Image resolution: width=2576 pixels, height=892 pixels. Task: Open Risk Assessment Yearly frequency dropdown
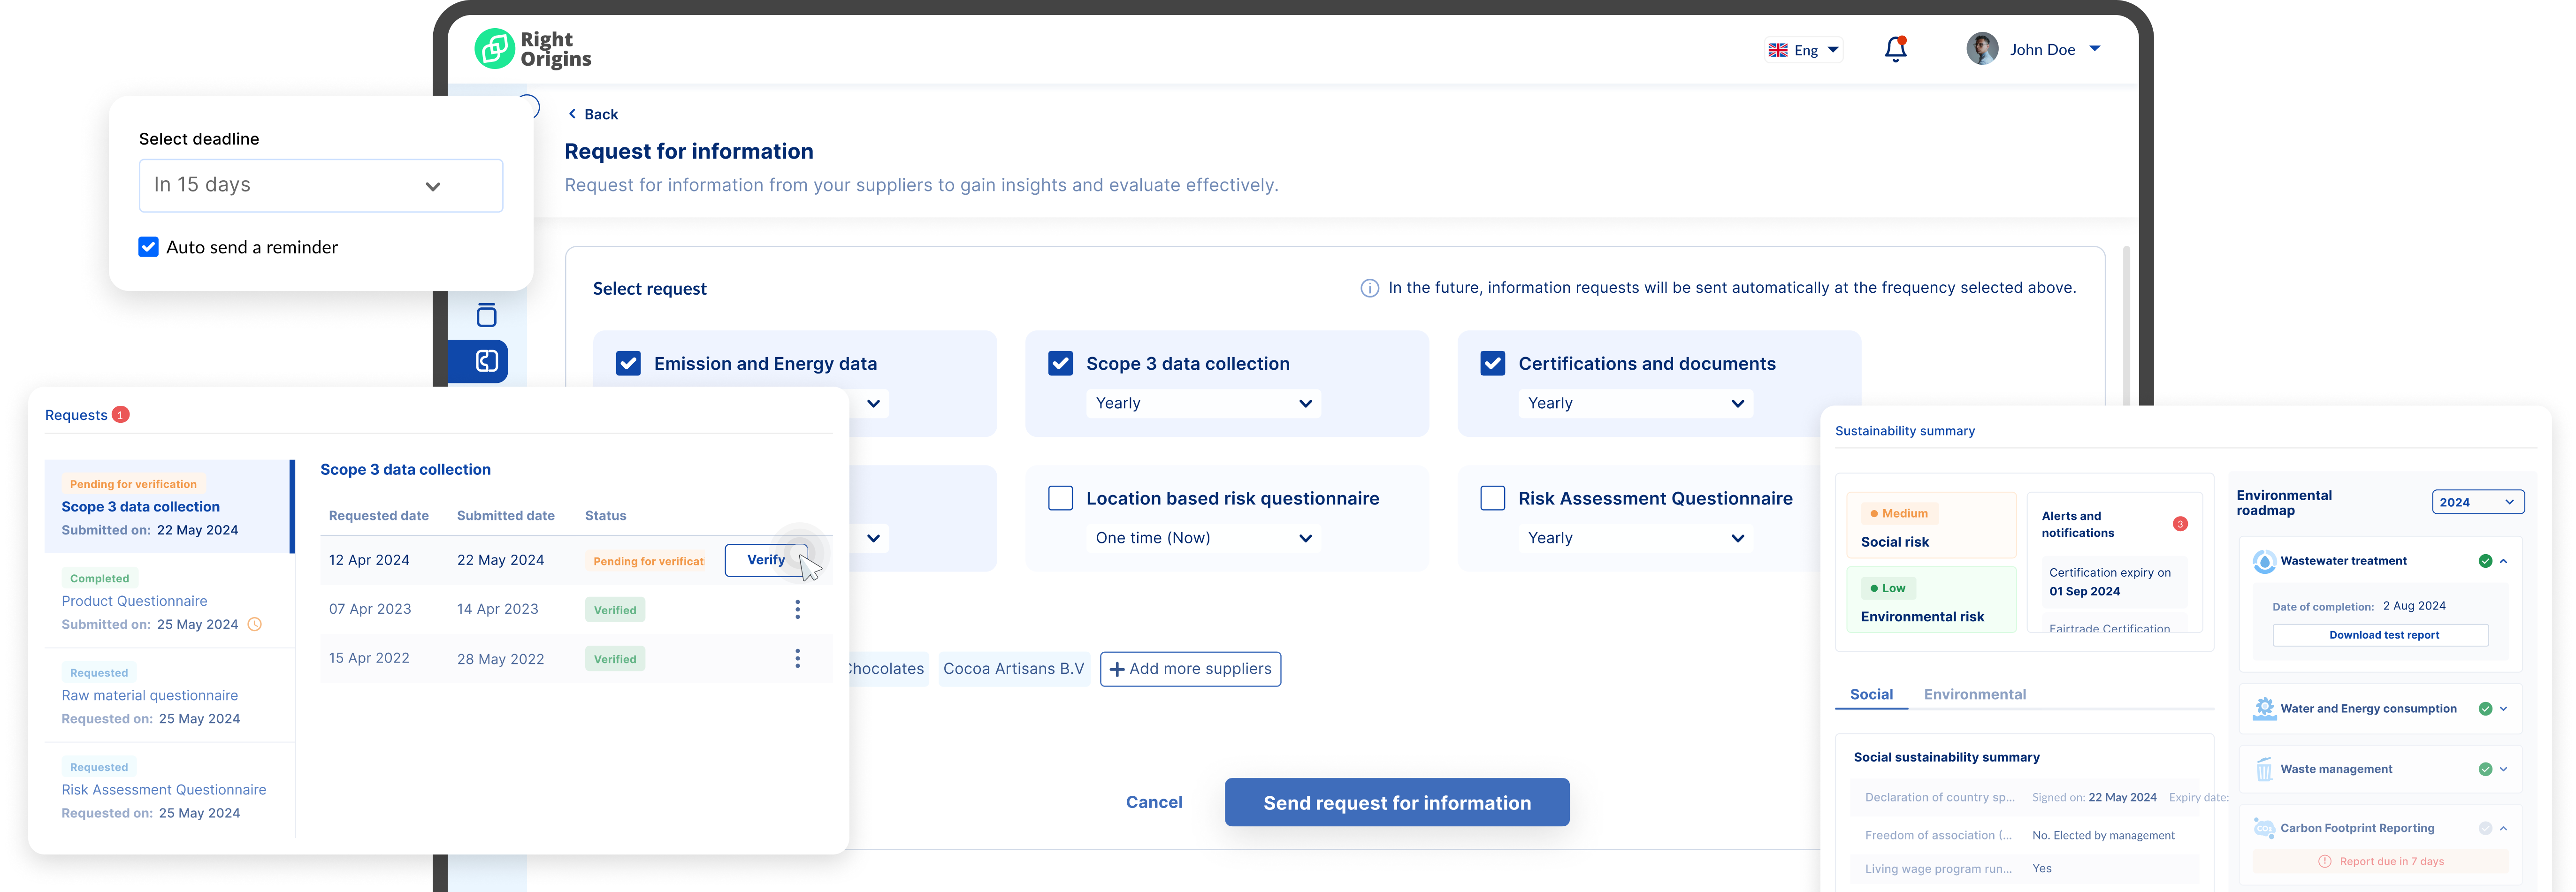point(1635,538)
